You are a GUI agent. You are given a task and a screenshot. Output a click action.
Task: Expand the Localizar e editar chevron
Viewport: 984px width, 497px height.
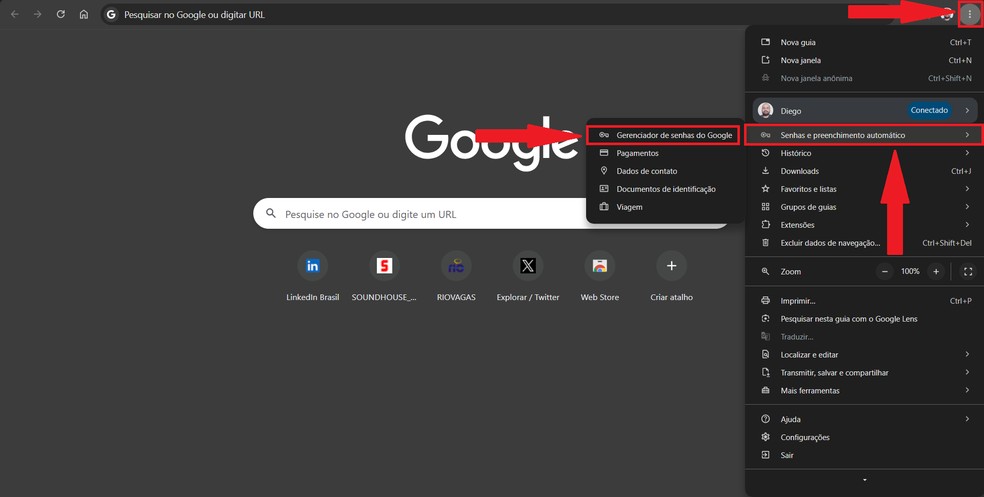pos(967,355)
